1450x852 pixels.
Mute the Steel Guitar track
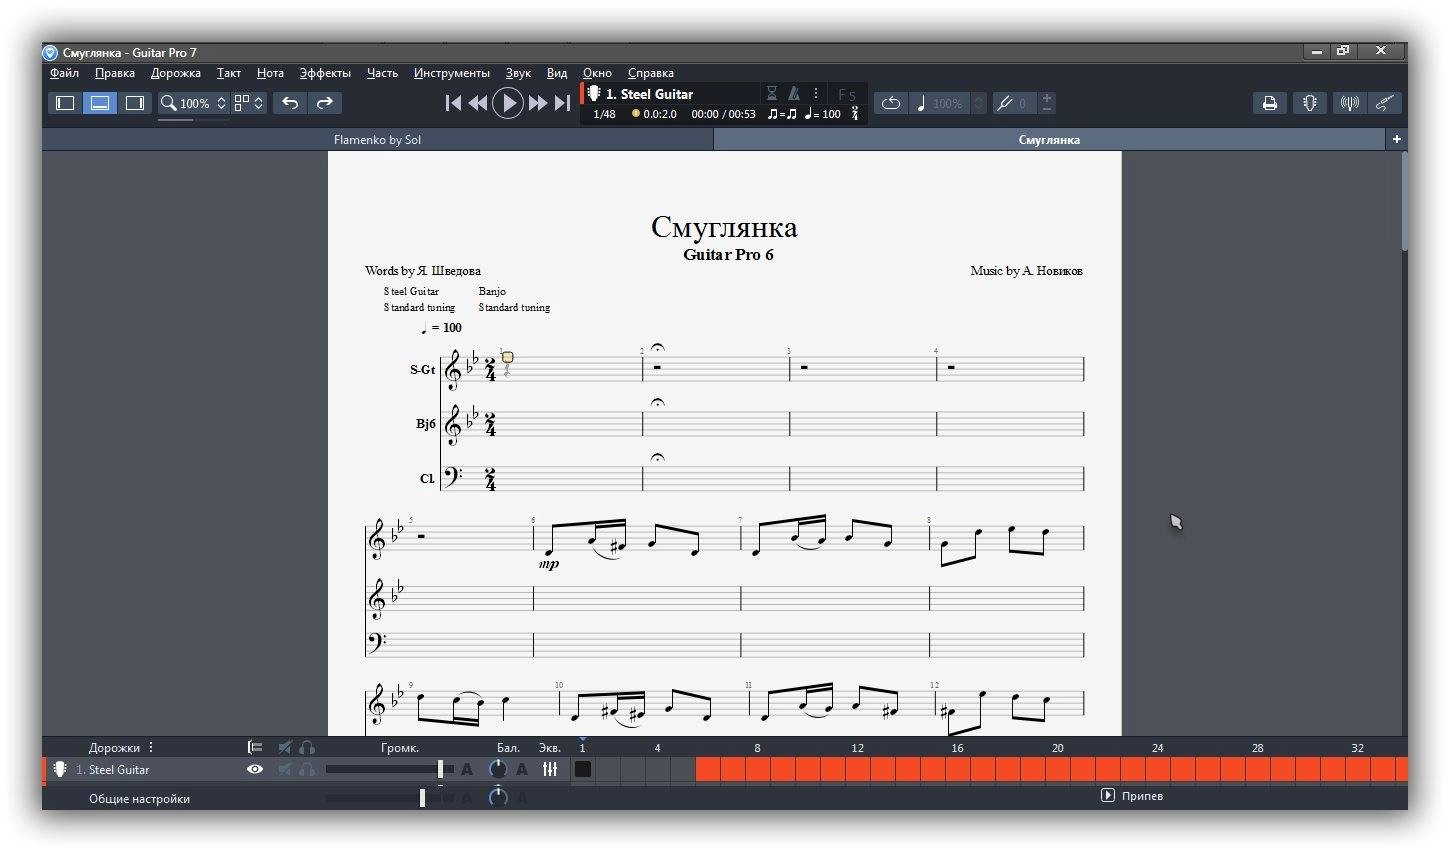point(285,769)
